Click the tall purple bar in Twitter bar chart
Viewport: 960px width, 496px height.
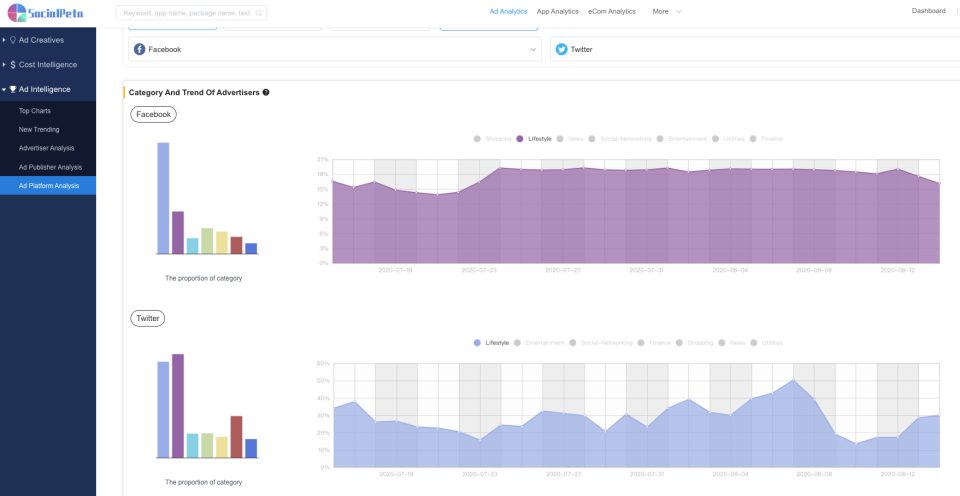(178, 405)
